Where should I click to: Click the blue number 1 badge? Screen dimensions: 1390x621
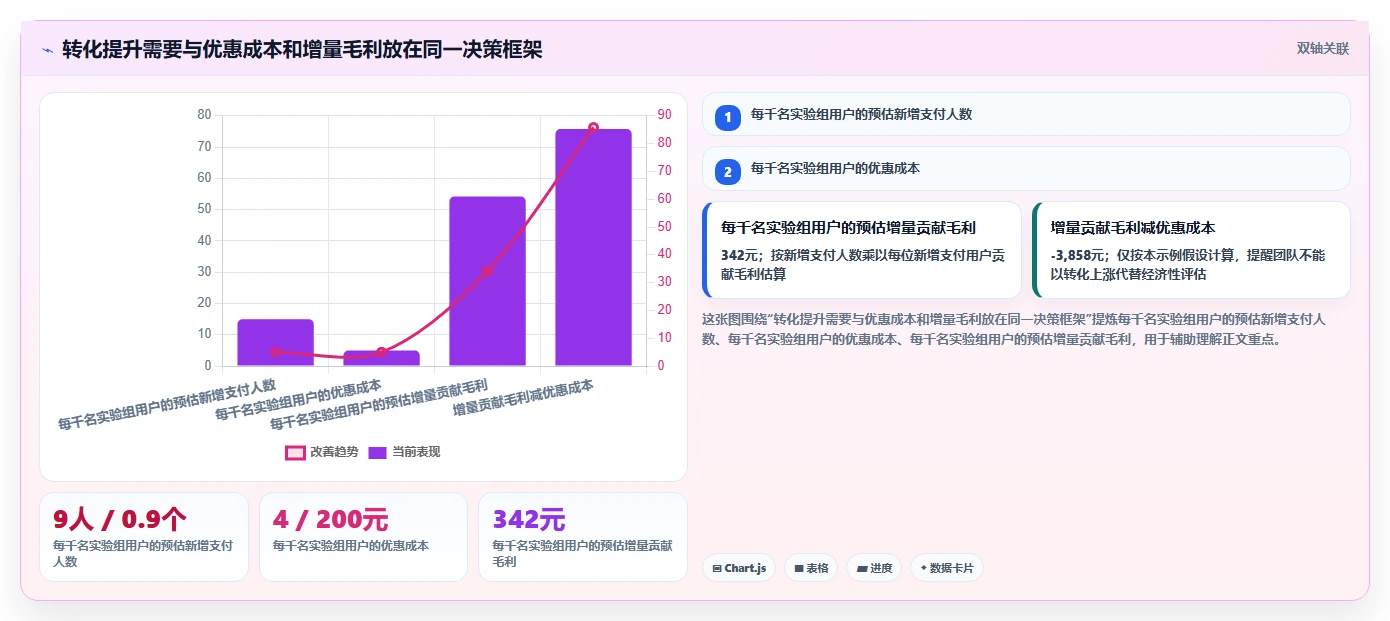coord(728,117)
